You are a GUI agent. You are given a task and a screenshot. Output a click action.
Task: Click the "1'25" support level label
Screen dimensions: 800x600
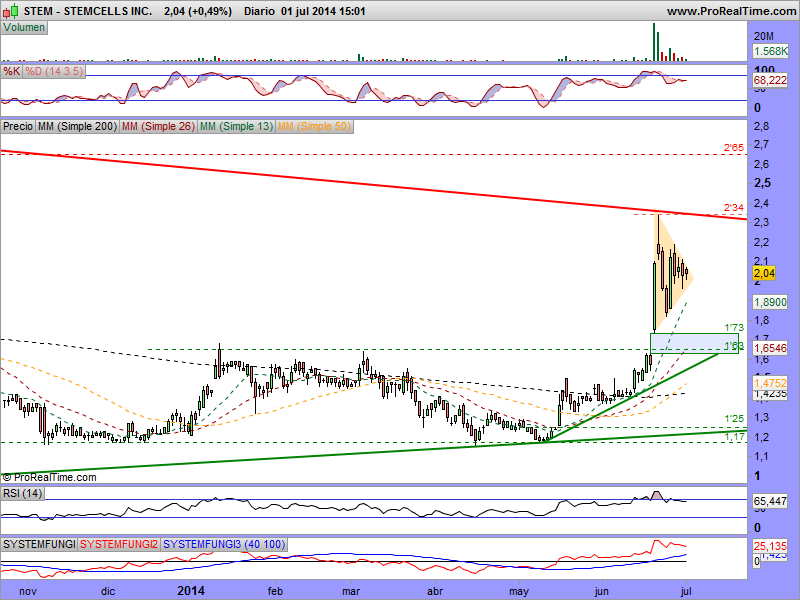pos(734,419)
